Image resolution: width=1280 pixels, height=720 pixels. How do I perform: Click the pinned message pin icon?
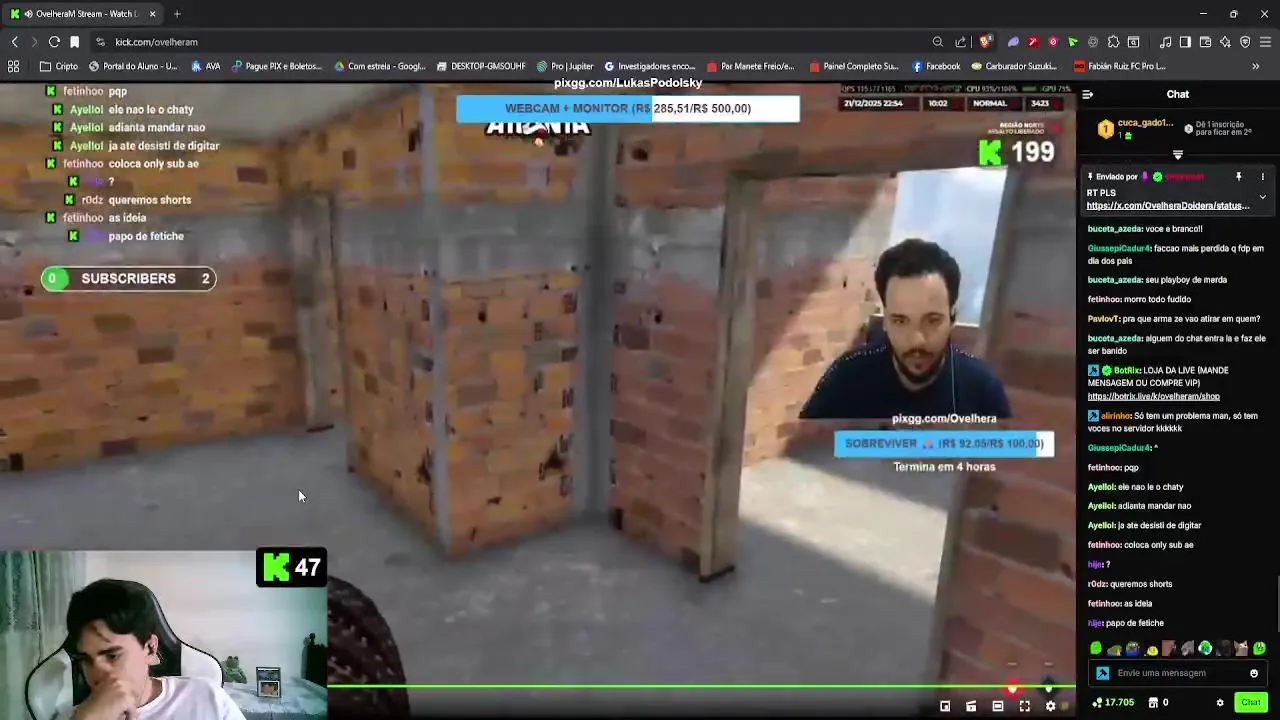tap(1238, 177)
